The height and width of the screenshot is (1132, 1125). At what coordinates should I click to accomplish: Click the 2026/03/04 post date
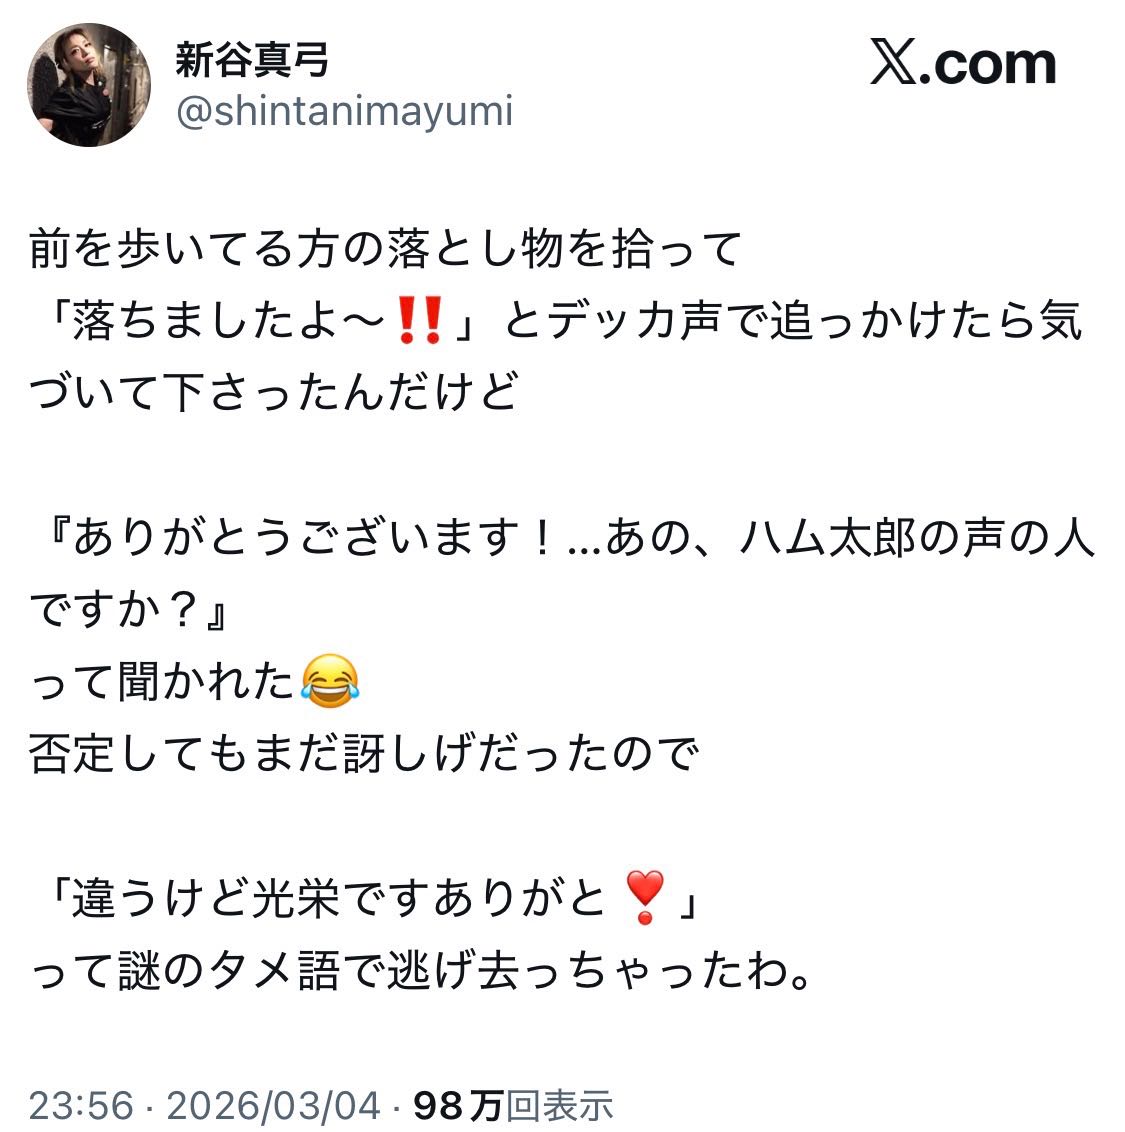[x=274, y=1106]
